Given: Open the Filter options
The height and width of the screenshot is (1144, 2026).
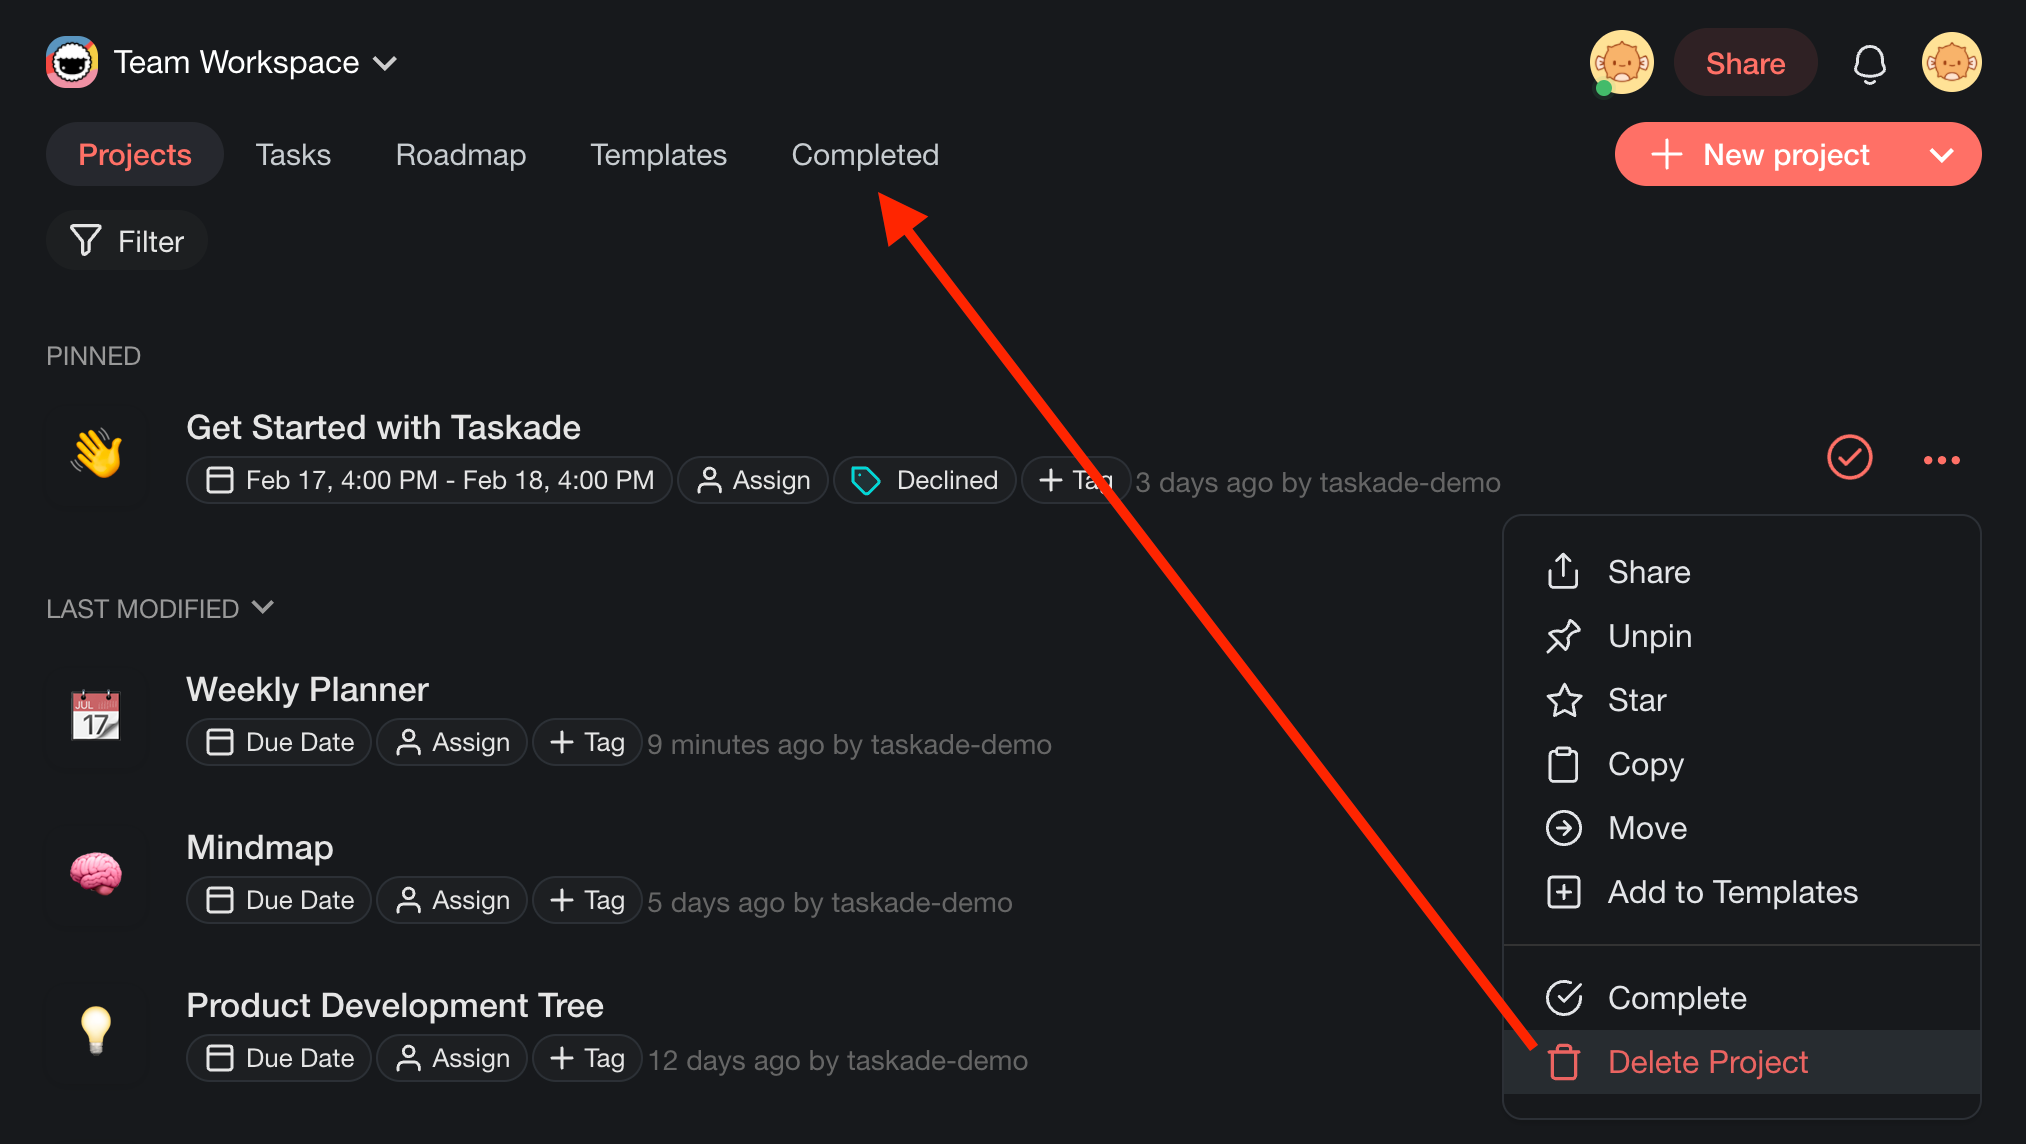Looking at the screenshot, I should click(x=127, y=241).
